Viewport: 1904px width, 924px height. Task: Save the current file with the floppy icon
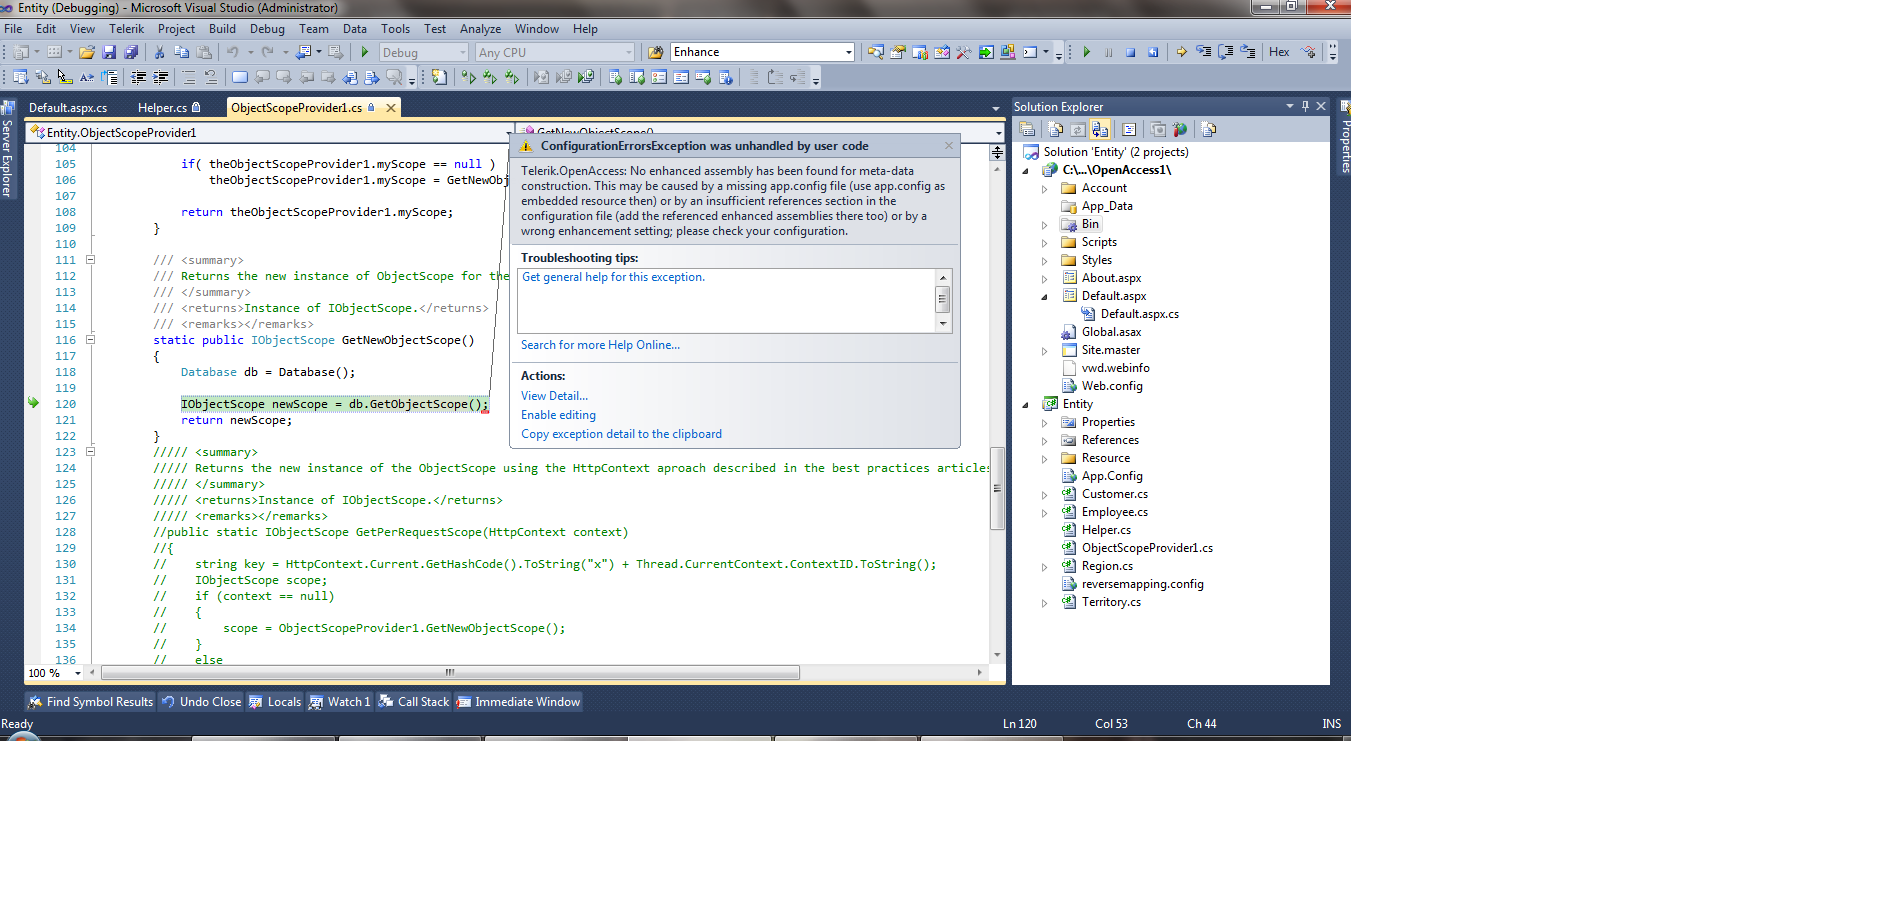pyautogui.click(x=109, y=52)
